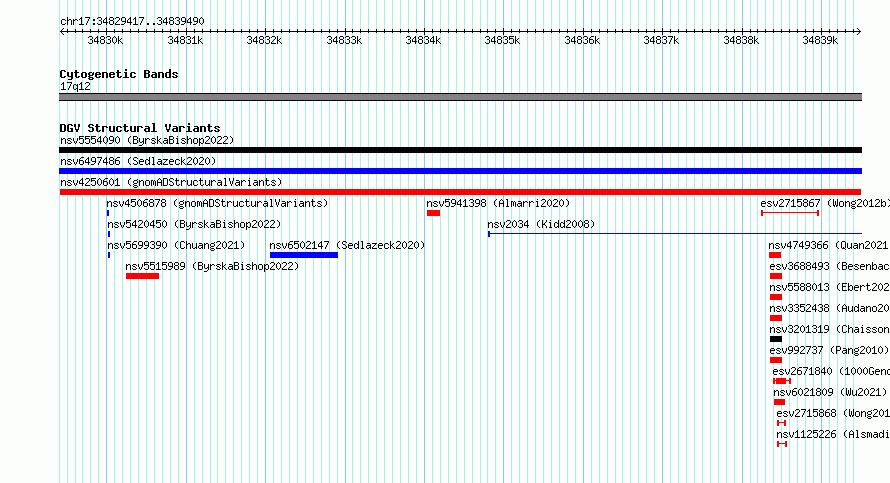This screenshot has height=483, width=890.
Task: Open nsv5554090 (ByrskaBishop2022) label
Action: click(147, 140)
